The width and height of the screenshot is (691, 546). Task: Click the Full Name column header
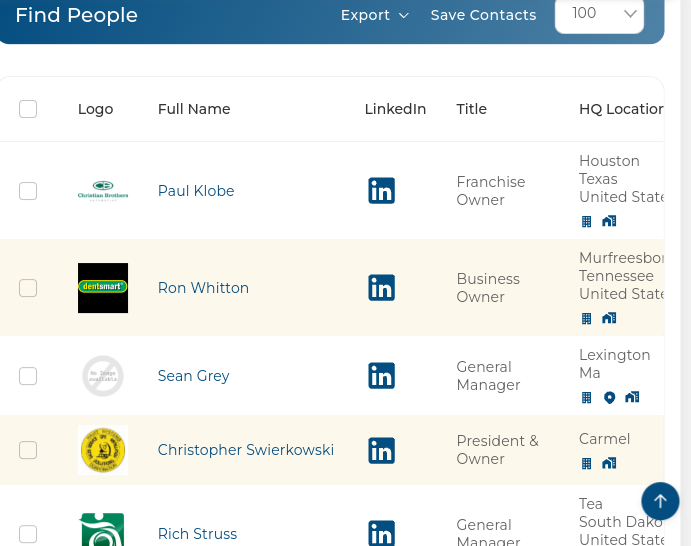click(x=194, y=109)
